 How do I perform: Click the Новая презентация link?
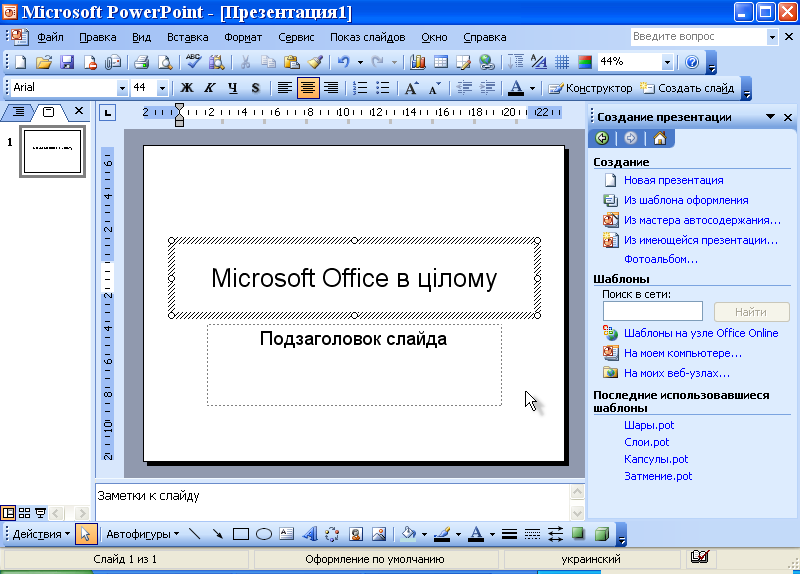pyautogui.click(x=673, y=180)
